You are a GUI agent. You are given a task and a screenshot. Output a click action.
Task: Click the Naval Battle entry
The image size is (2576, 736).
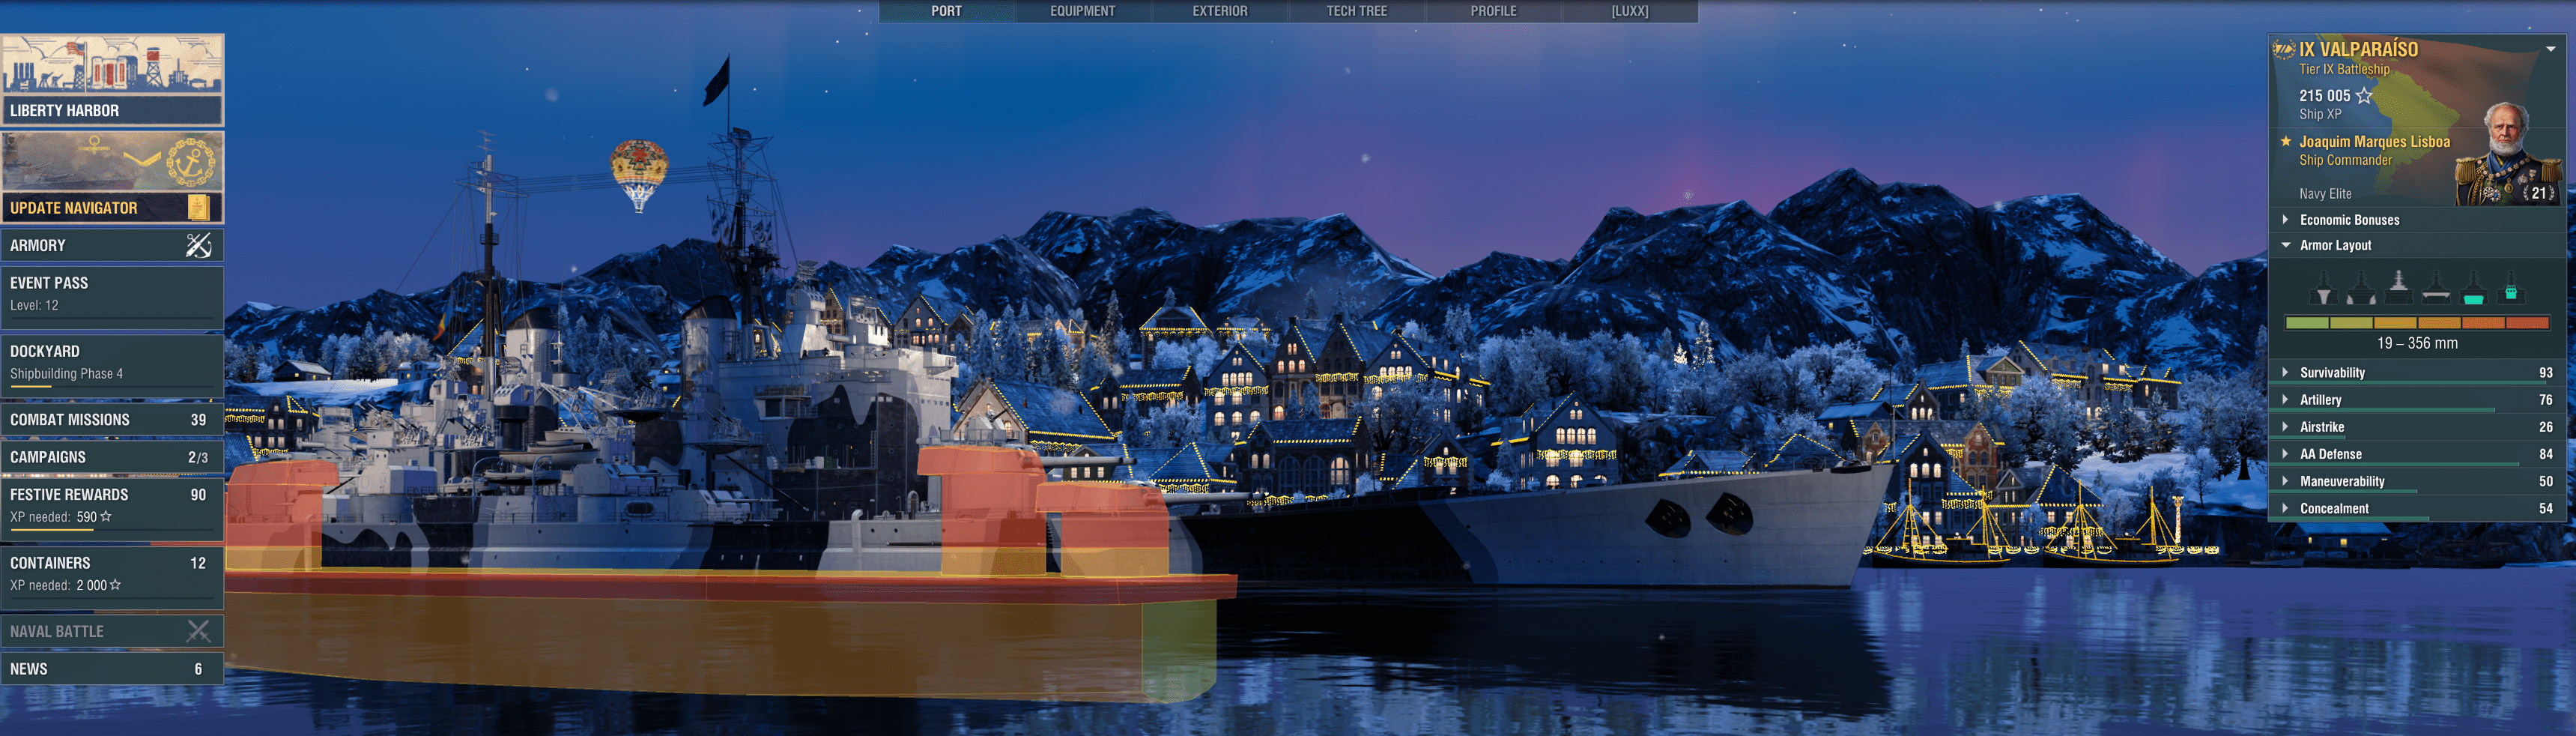[112, 631]
